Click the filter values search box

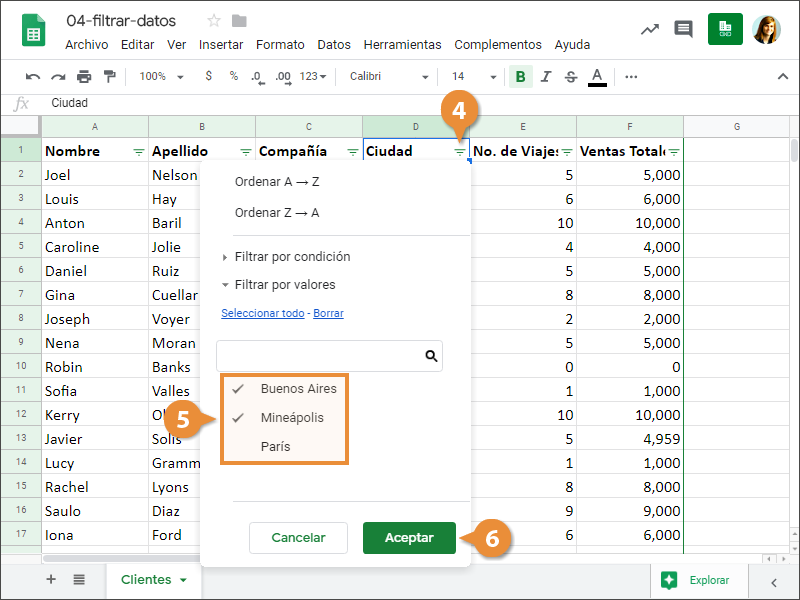pos(320,356)
